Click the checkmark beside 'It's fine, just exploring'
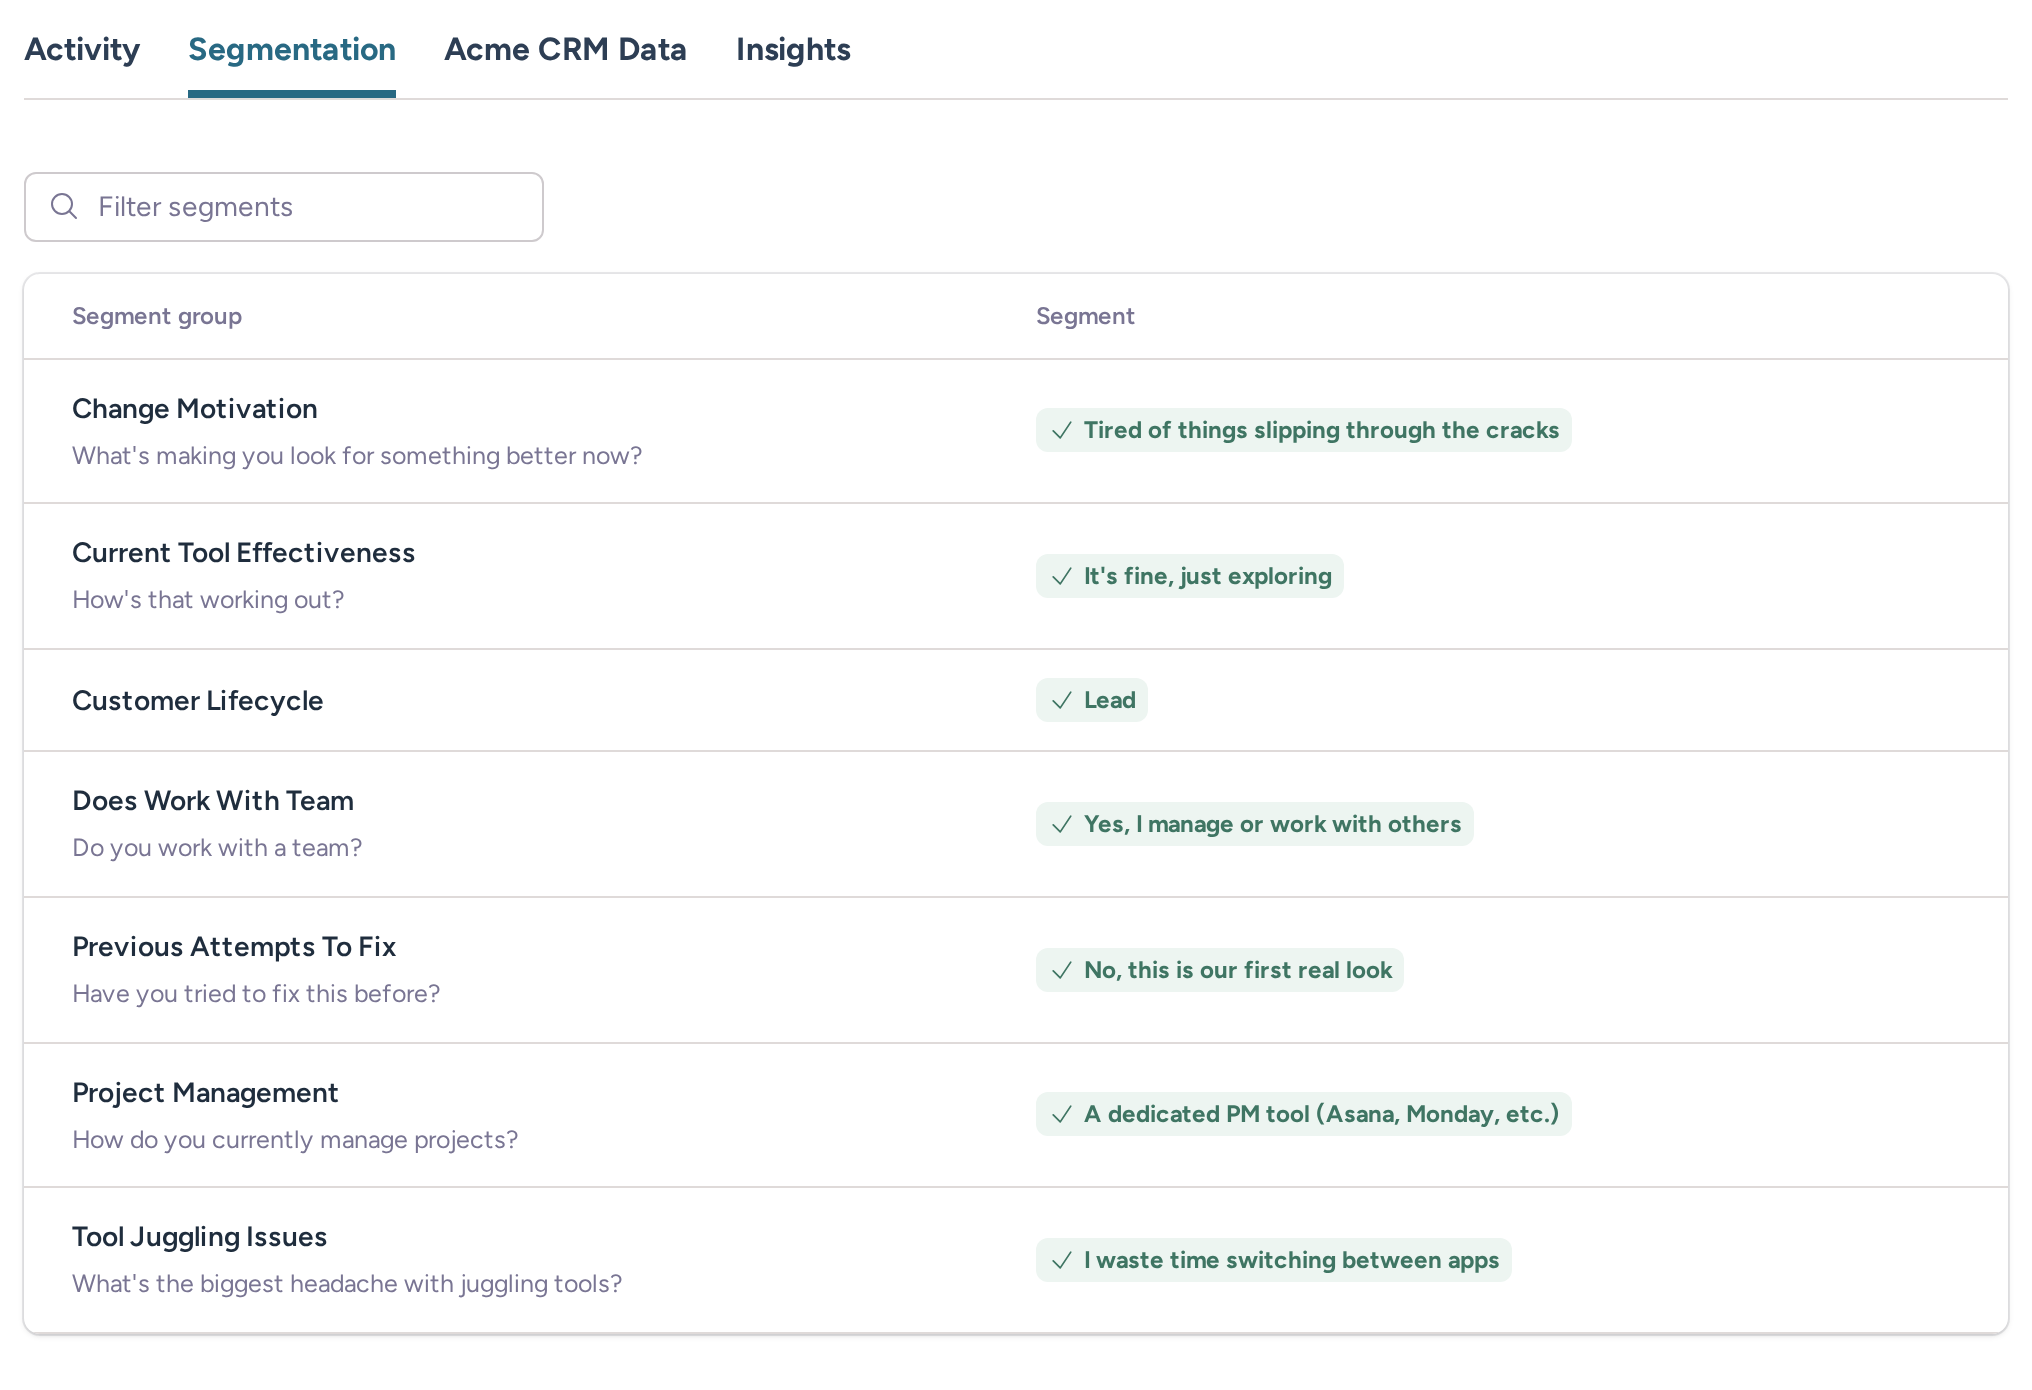 (1062, 576)
